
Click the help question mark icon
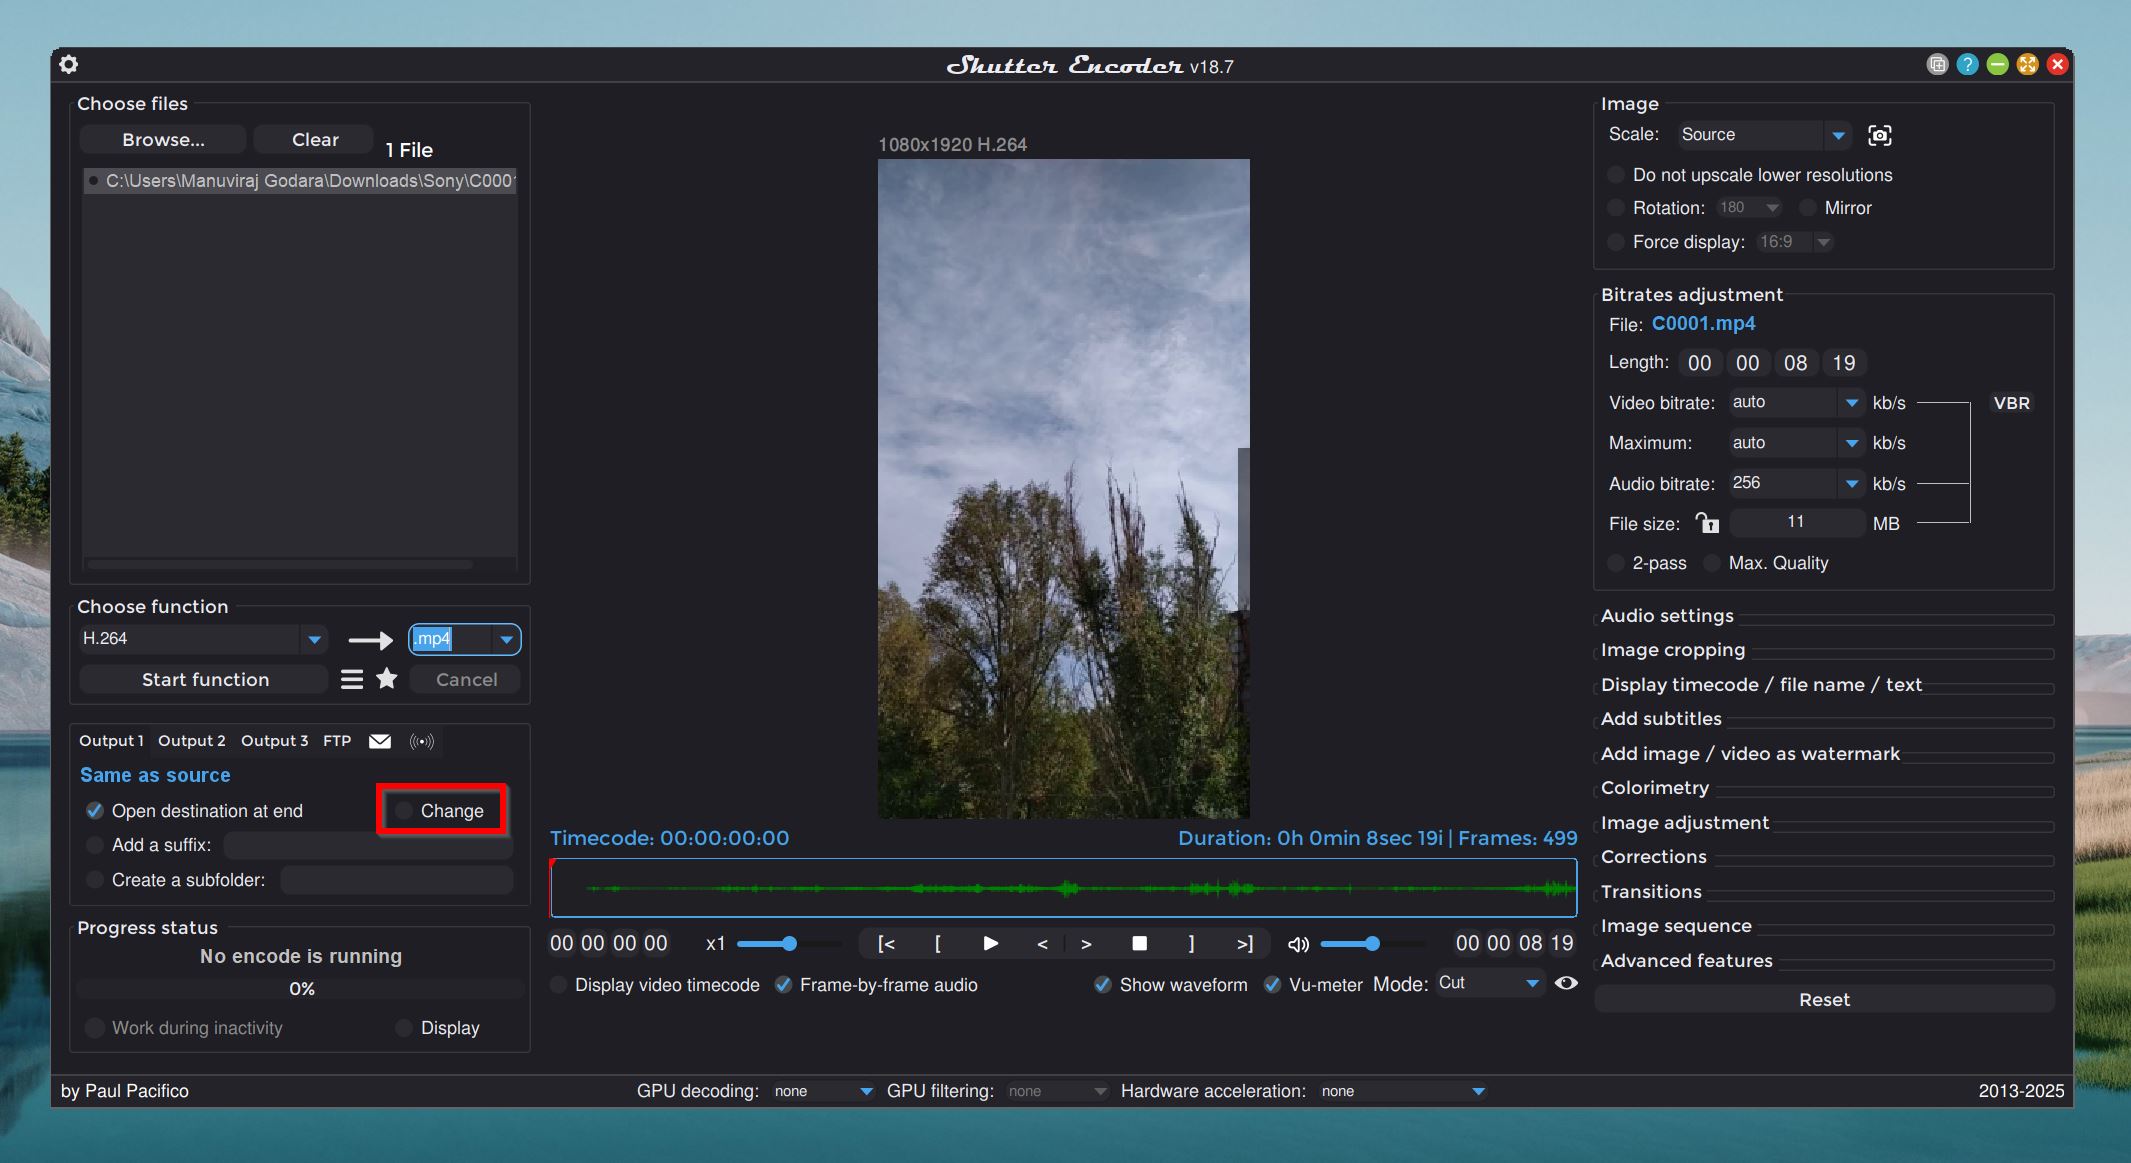1967,65
